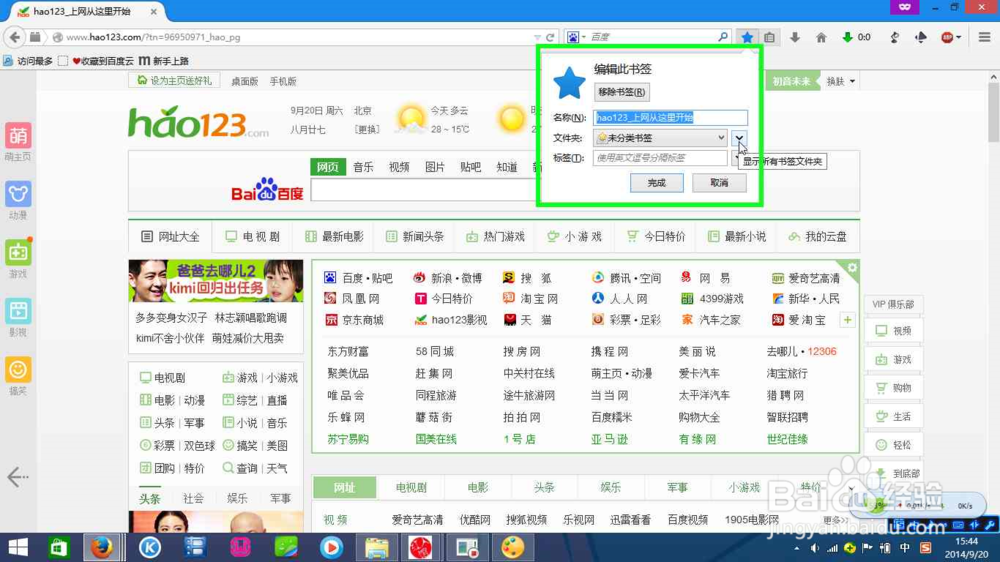This screenshot has width=1000, height=562.
Task: Click the Firefox taskbar icon
Action: [101, 547]
